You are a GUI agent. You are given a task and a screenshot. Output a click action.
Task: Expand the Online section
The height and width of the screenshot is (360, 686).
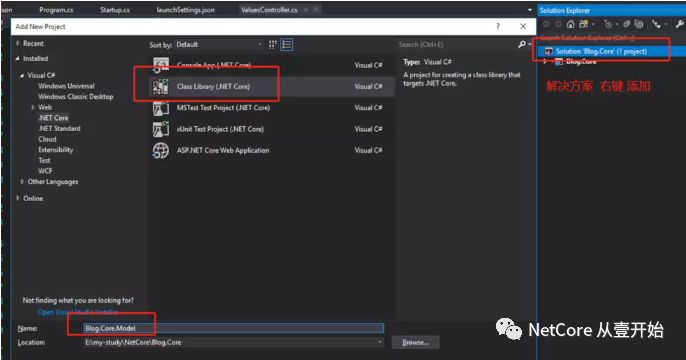18,198
